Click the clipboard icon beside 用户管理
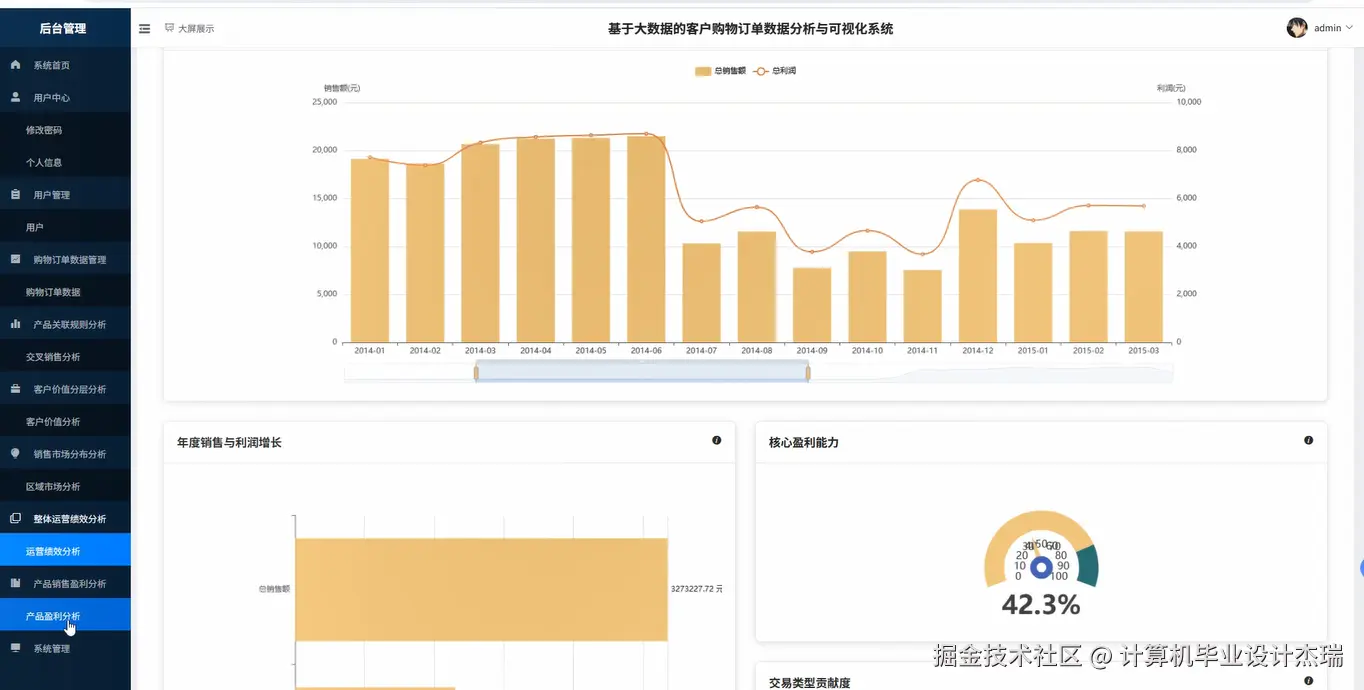The width and height of the screenshot is (1364, 690). 15,194
